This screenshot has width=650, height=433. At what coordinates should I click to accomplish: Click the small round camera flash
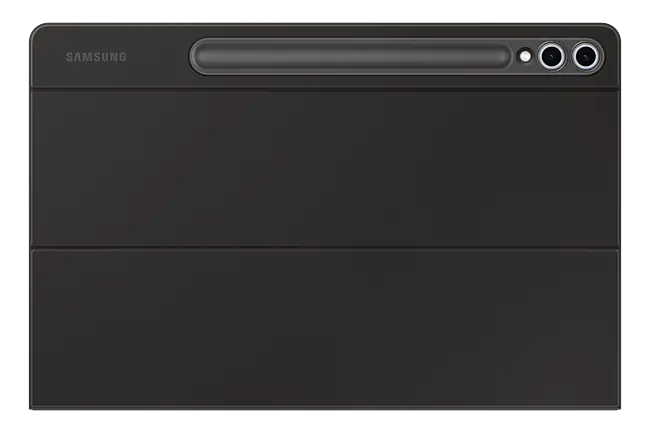(525, 56)
